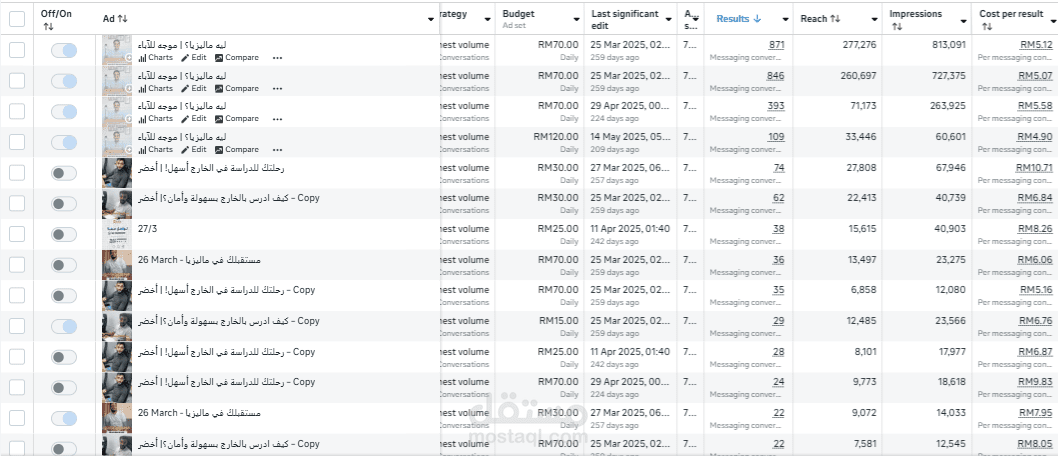Screen dimensions: 1058x456
Task: Click the 871 results link
Action: click(776, 45)
